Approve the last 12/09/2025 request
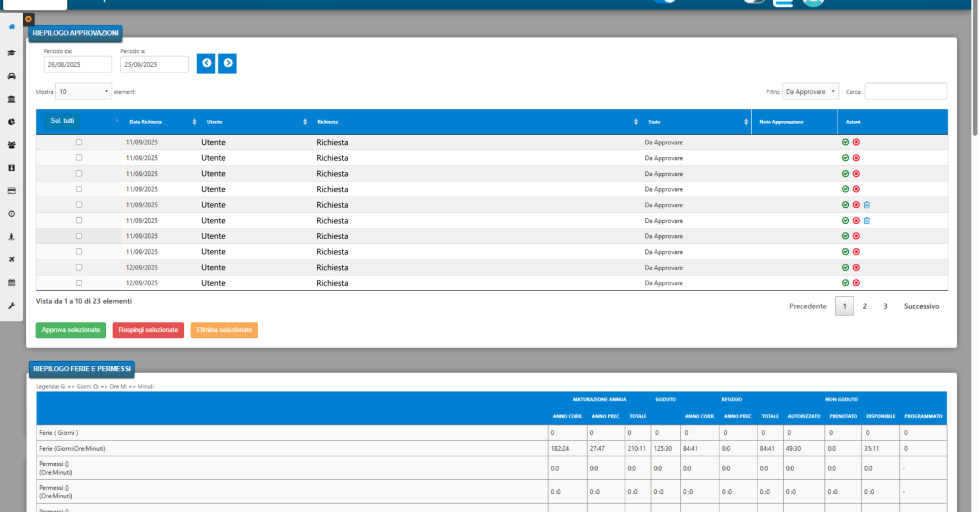The height and width of the screenshot is (512, 980). point(846,283)
